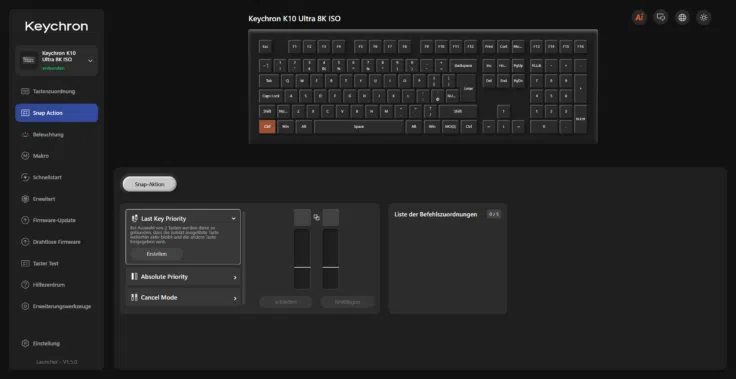This screenshot has width=736, height=379.
Task: Select the Space bar key
Action: [x=359, y=127]
